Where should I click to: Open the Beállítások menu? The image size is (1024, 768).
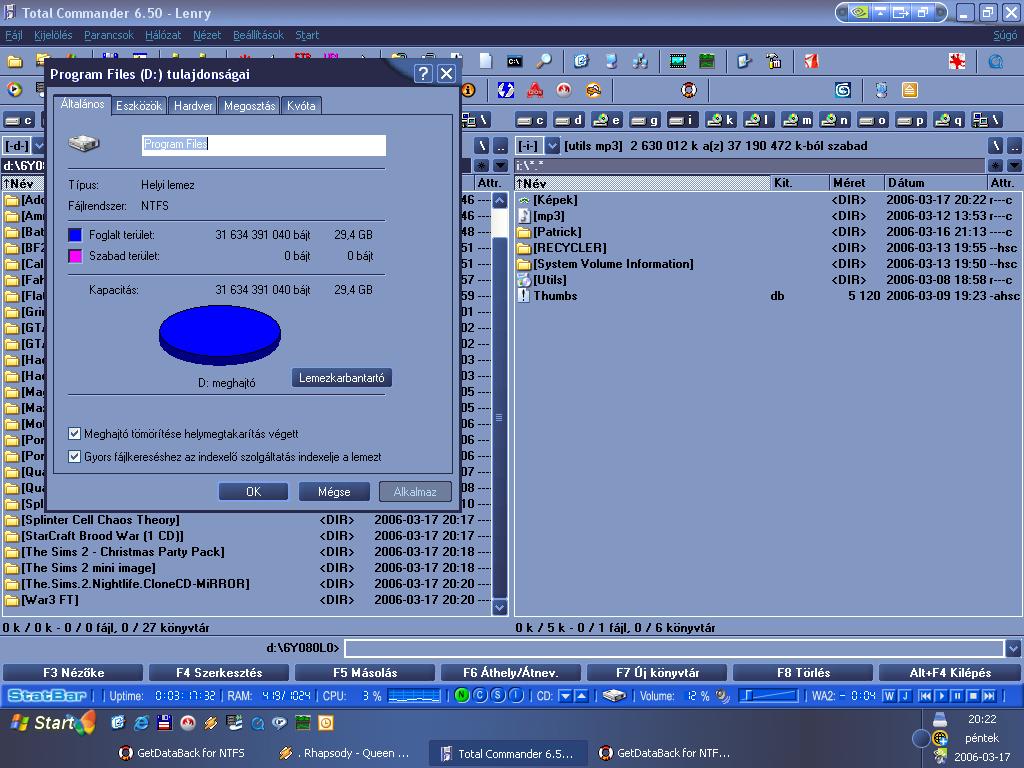[258, 35]
